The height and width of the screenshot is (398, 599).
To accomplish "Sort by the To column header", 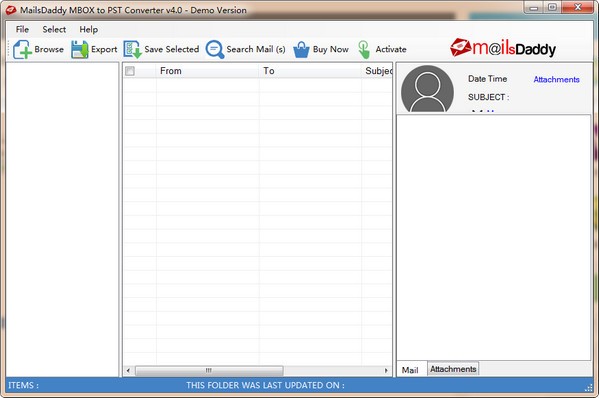I will [310, 71].
